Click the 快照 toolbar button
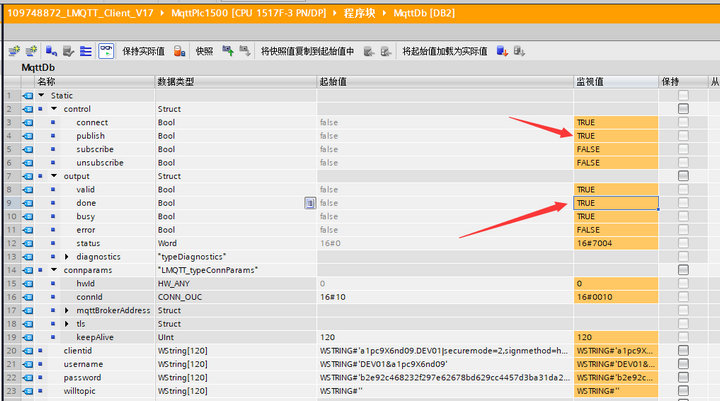Viewport: 720px width, 401px height. click(x=204, y=50)
